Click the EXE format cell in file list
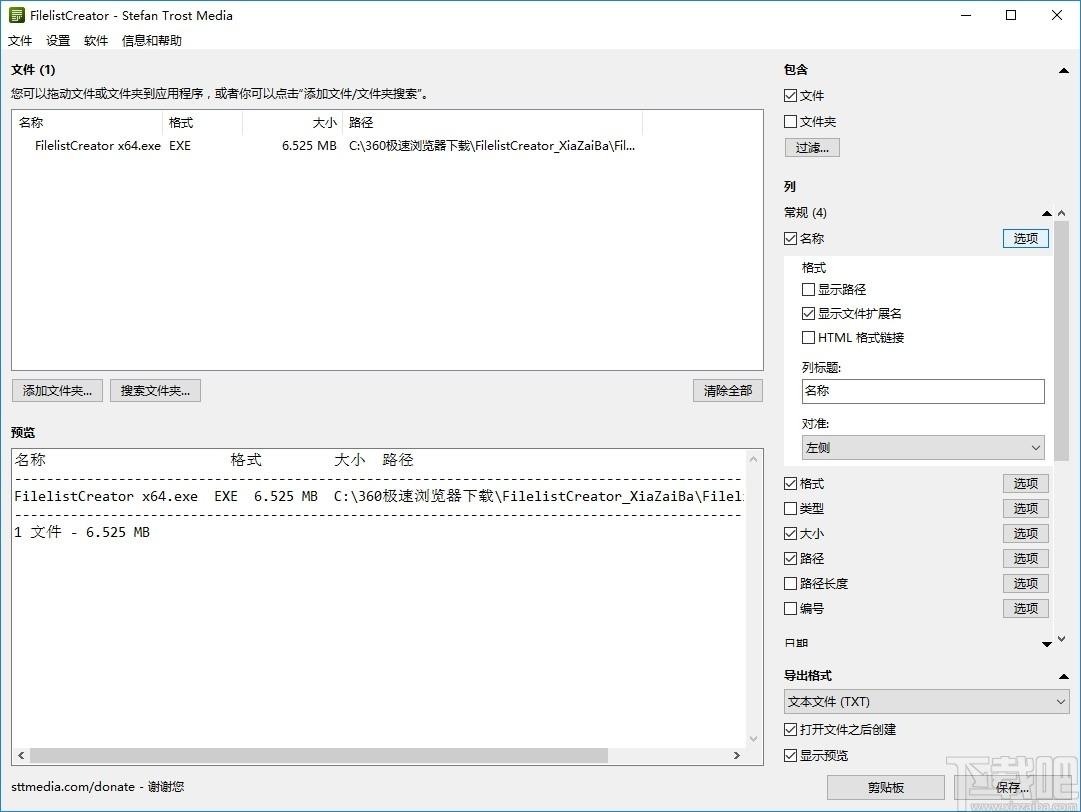 tap(180, 145)
